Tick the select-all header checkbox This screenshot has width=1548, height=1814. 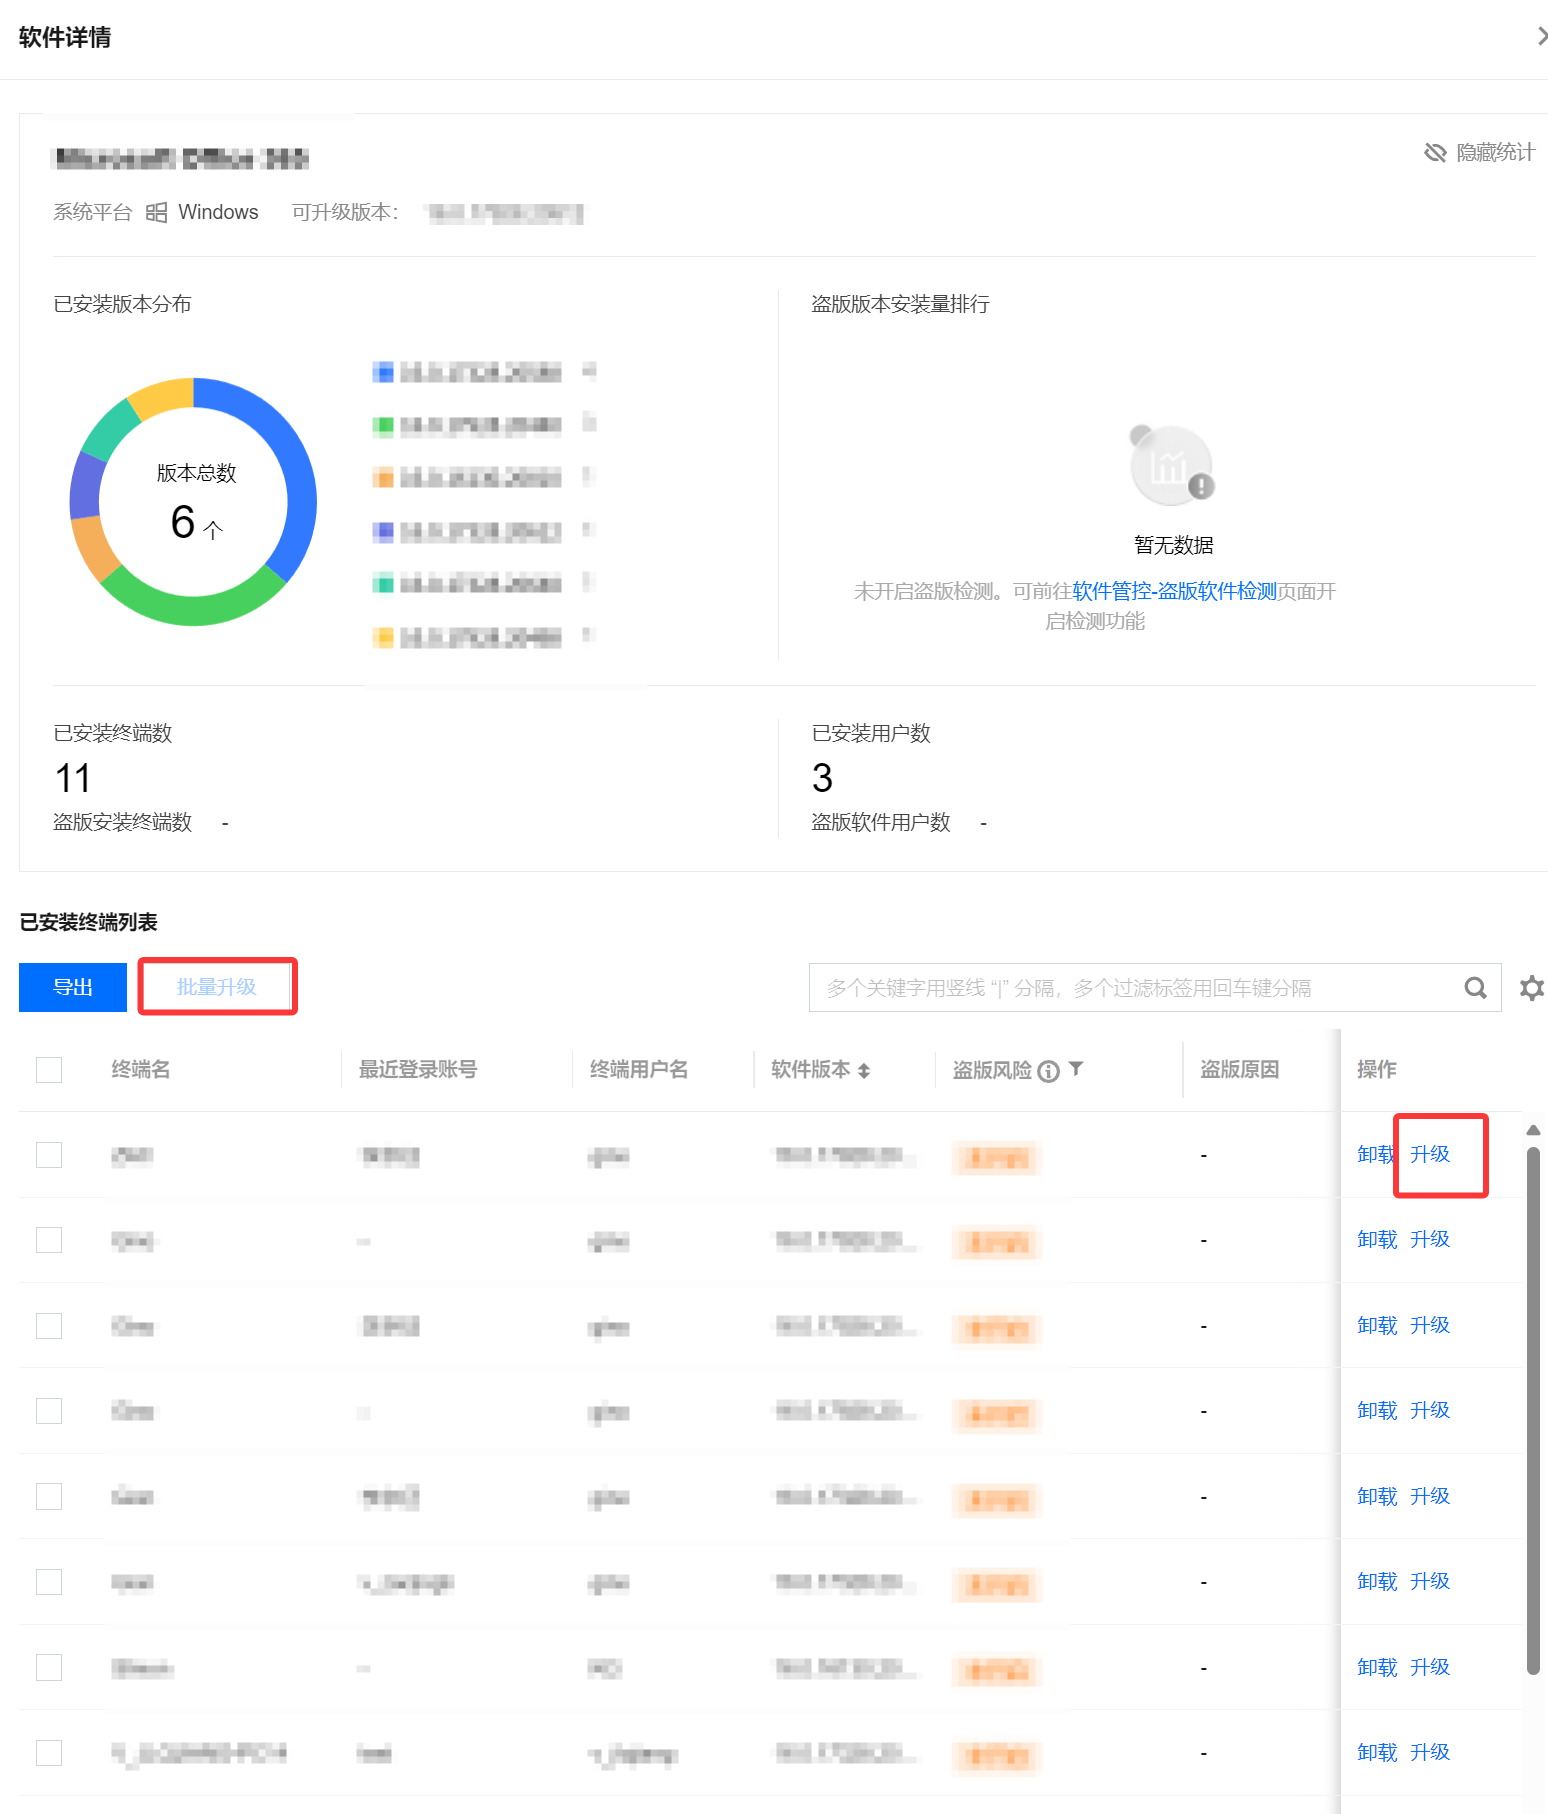pos(49,1070)
